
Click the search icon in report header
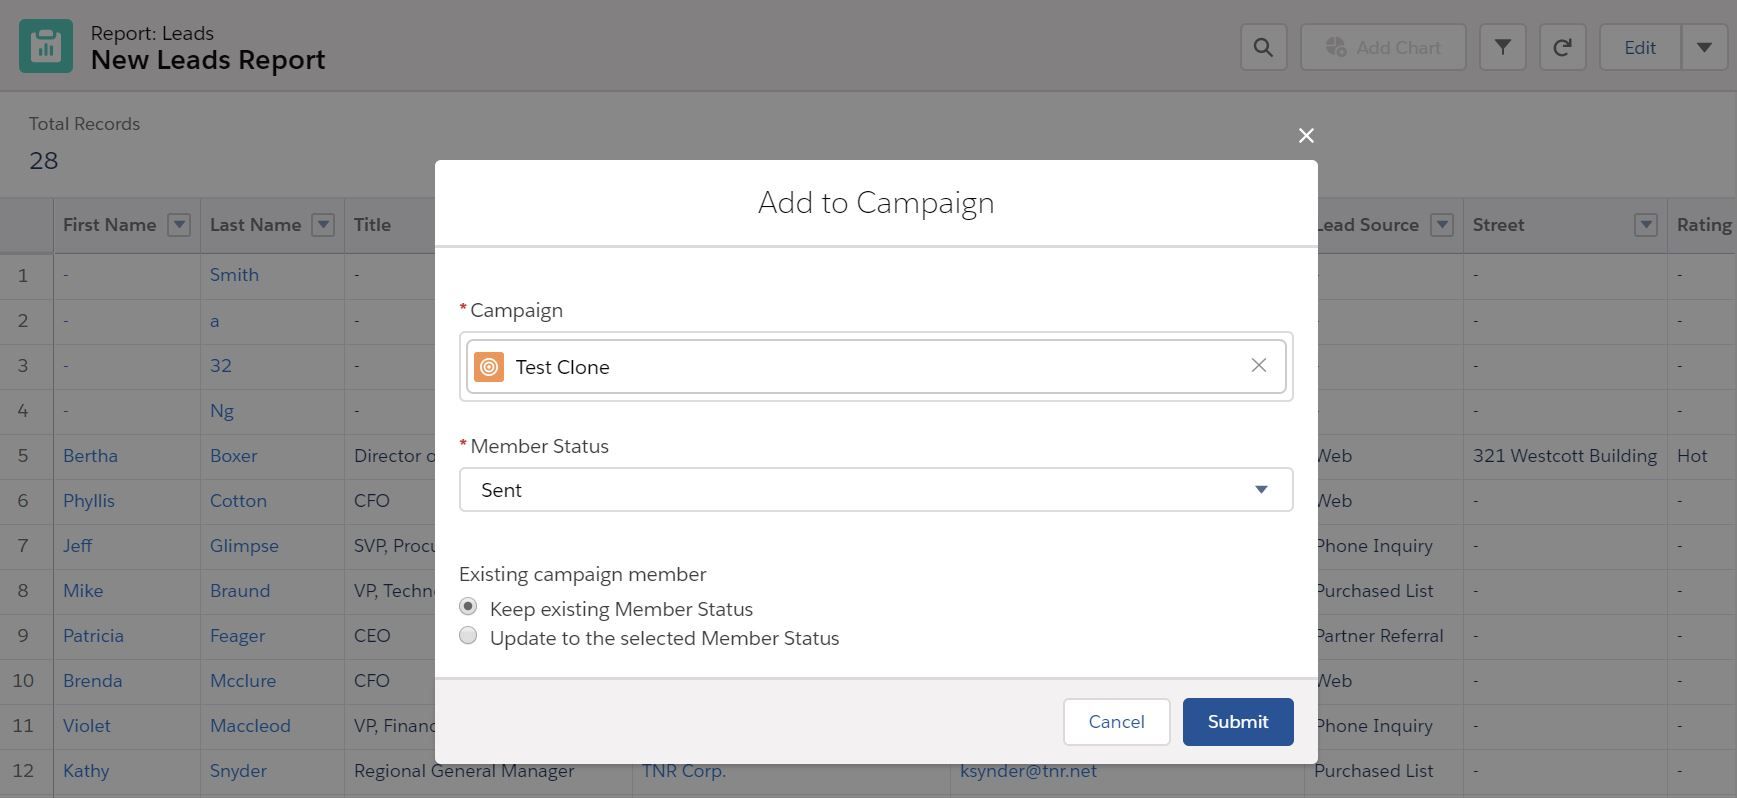[x=1263, y=47]
